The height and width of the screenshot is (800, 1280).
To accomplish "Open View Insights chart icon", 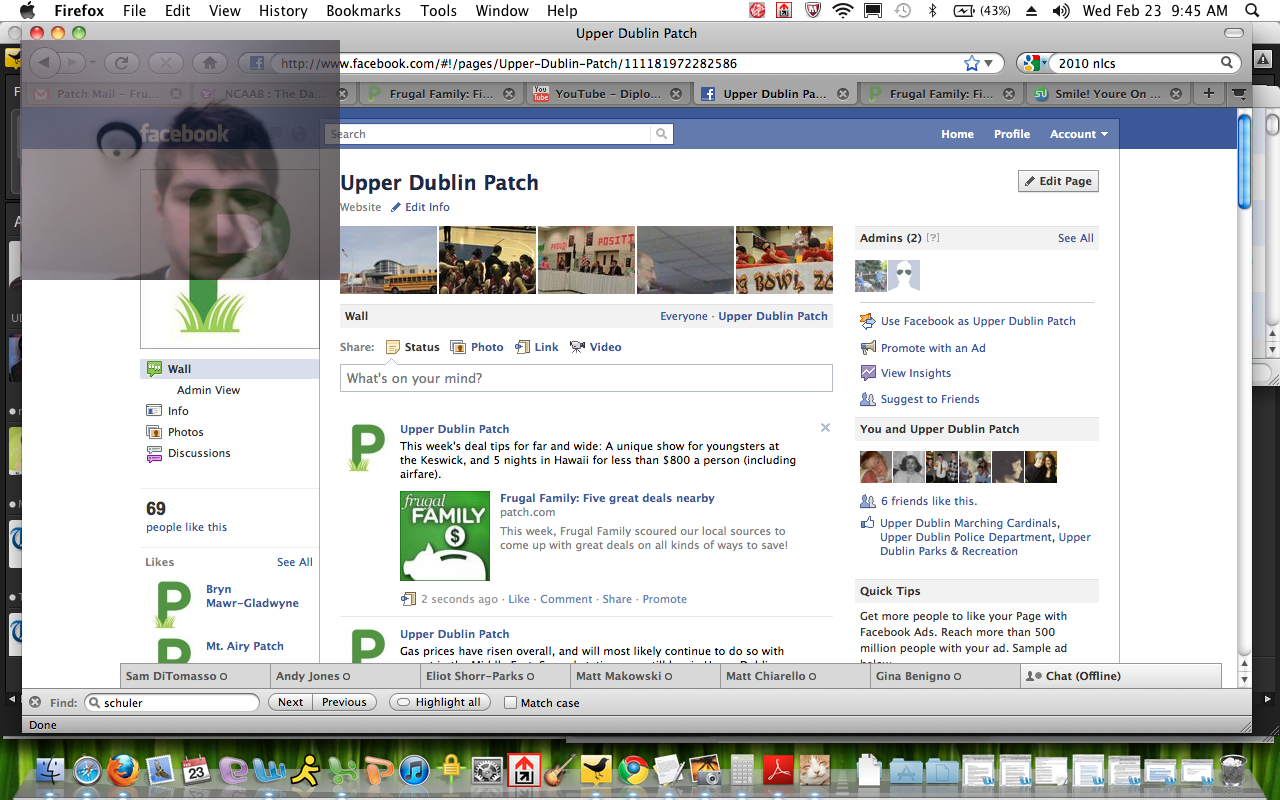I will pos(868,373).
